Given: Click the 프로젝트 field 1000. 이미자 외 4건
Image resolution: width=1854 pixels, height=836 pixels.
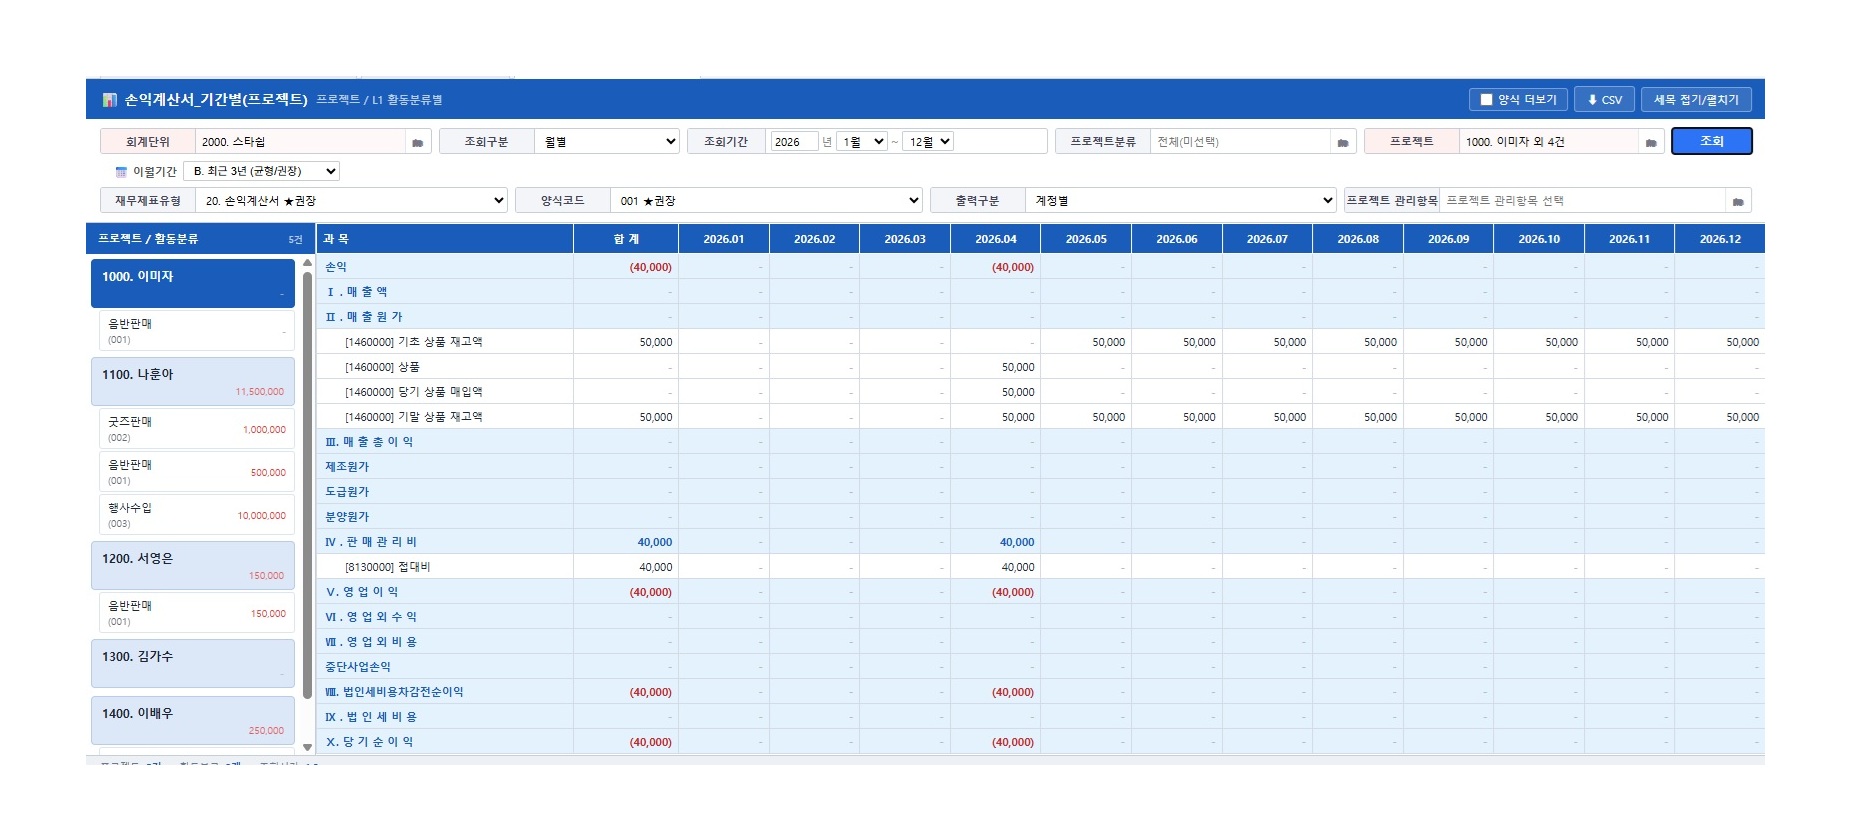Looking at the screenshot, I should (x=1548, y=142).
